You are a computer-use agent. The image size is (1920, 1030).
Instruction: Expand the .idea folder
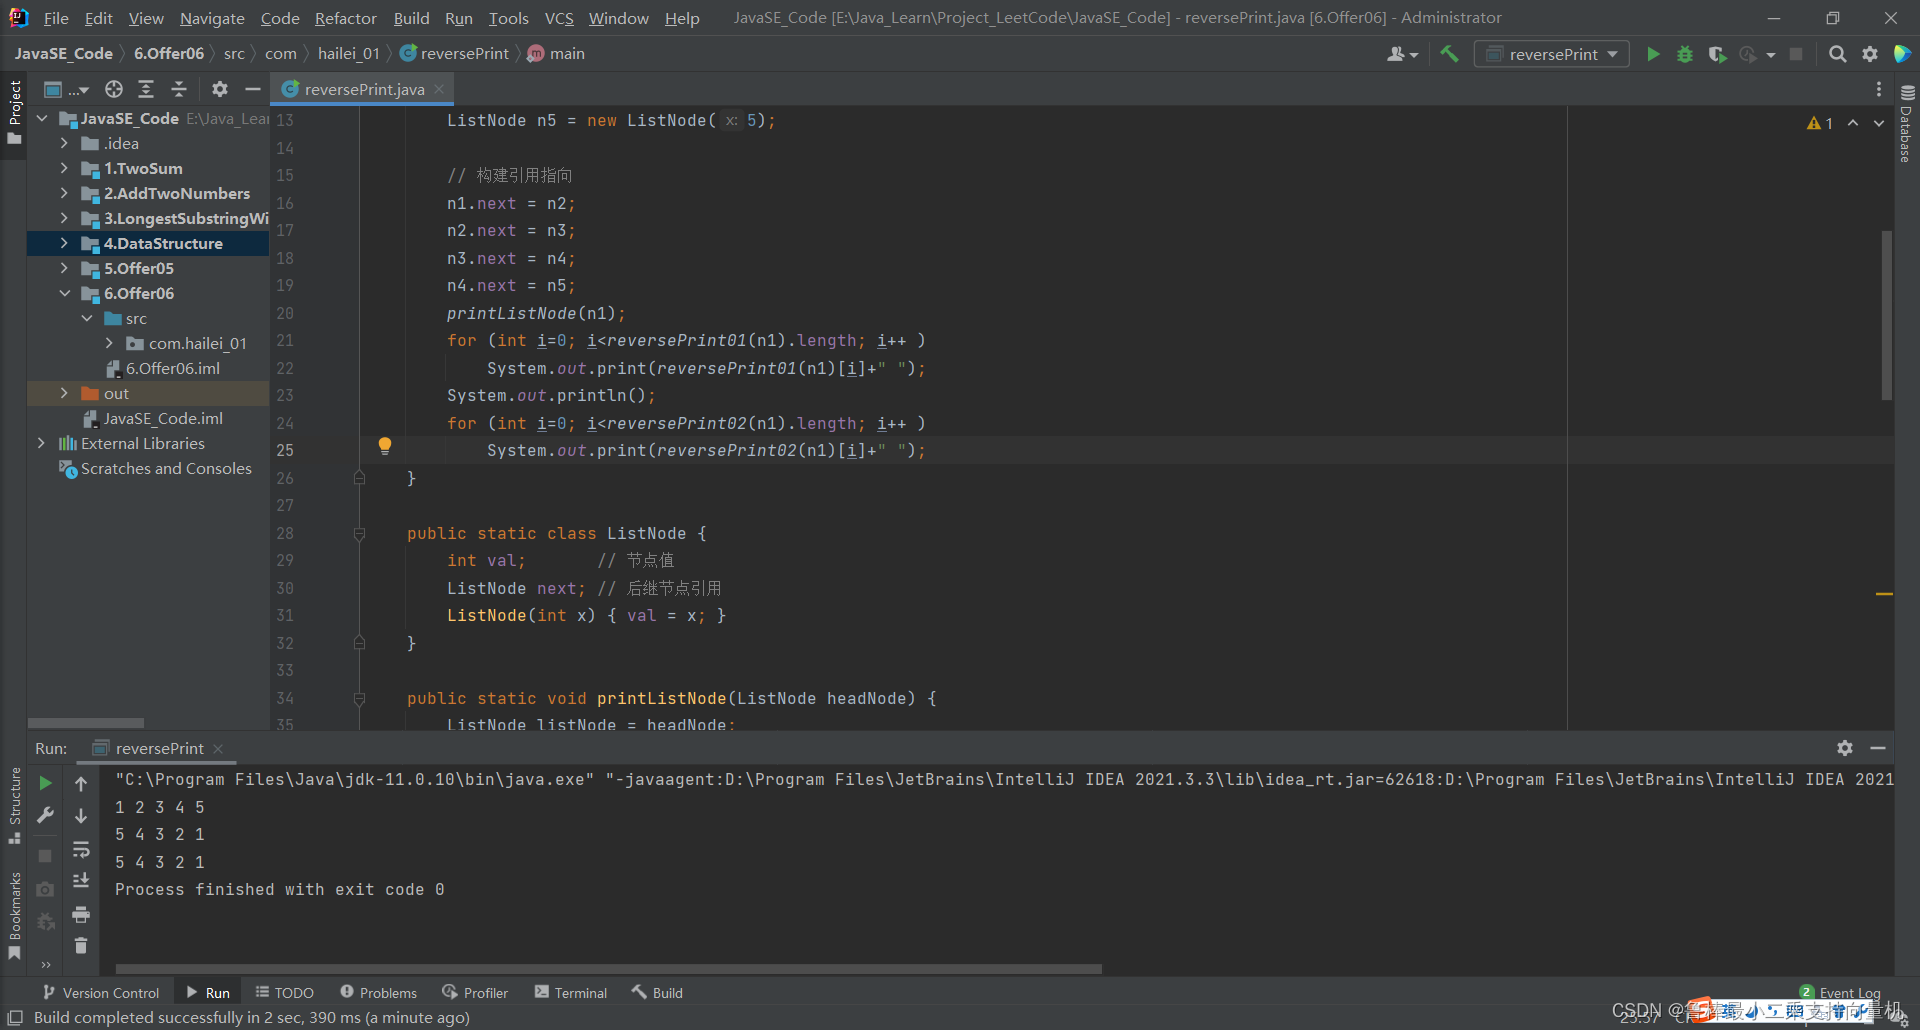[64, 143]
